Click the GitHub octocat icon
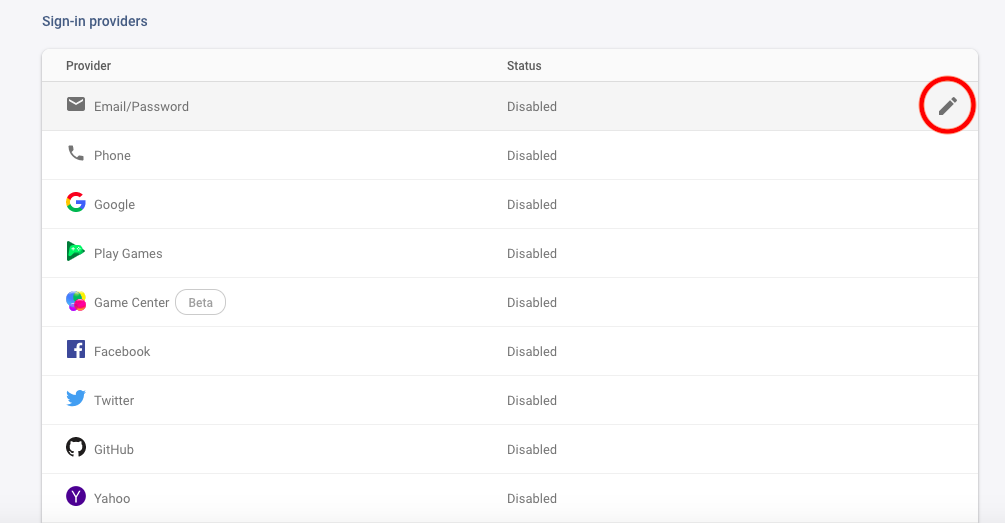Image resolution: width=1005 pixels, height=523 pixels. [76, 448]
